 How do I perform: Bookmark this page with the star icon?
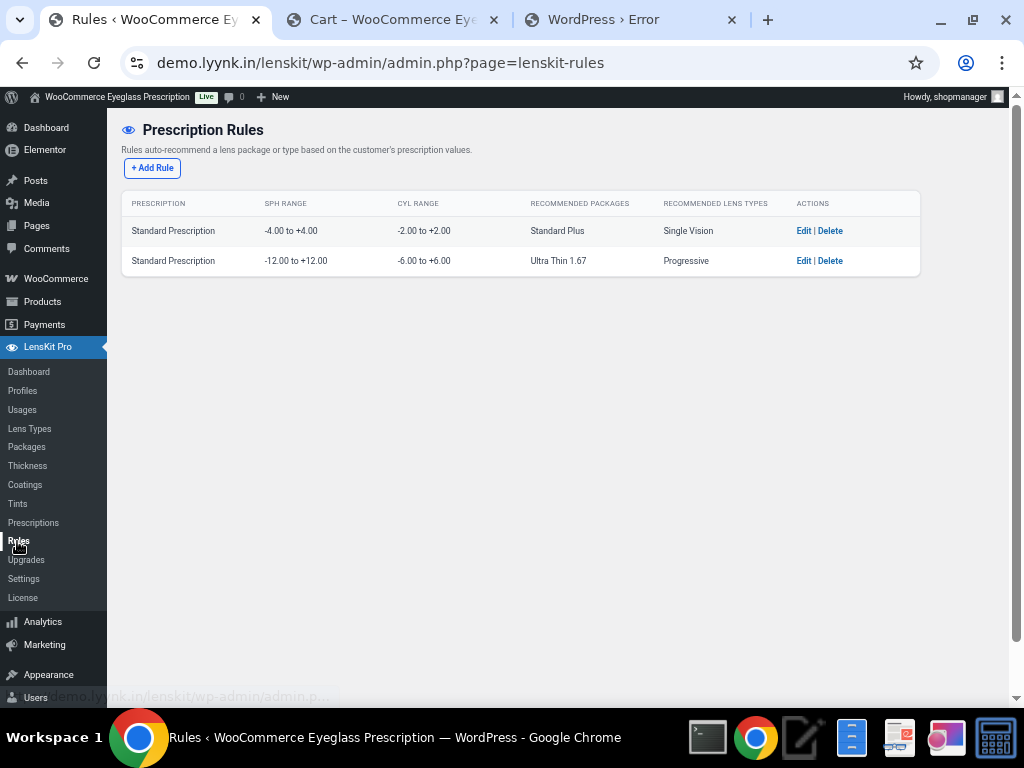coord(915,63)
